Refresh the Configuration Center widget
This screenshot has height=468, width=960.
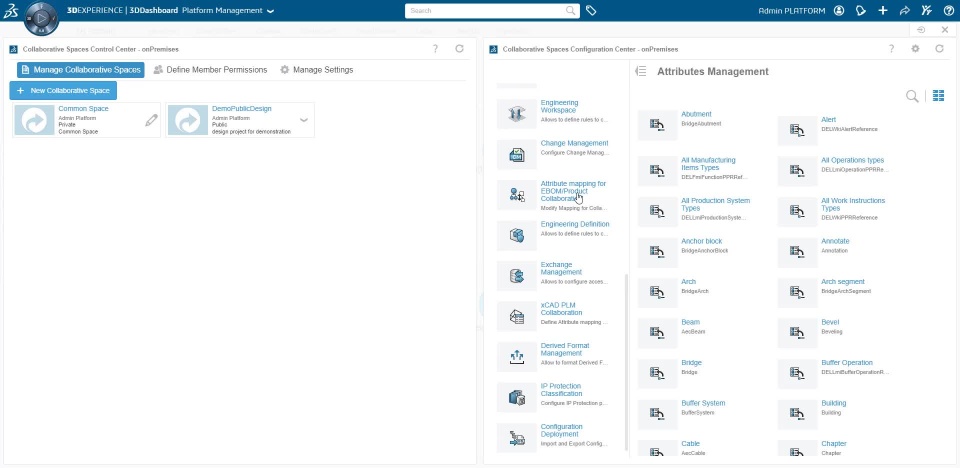pyautogui.click(x=939, y=49)
